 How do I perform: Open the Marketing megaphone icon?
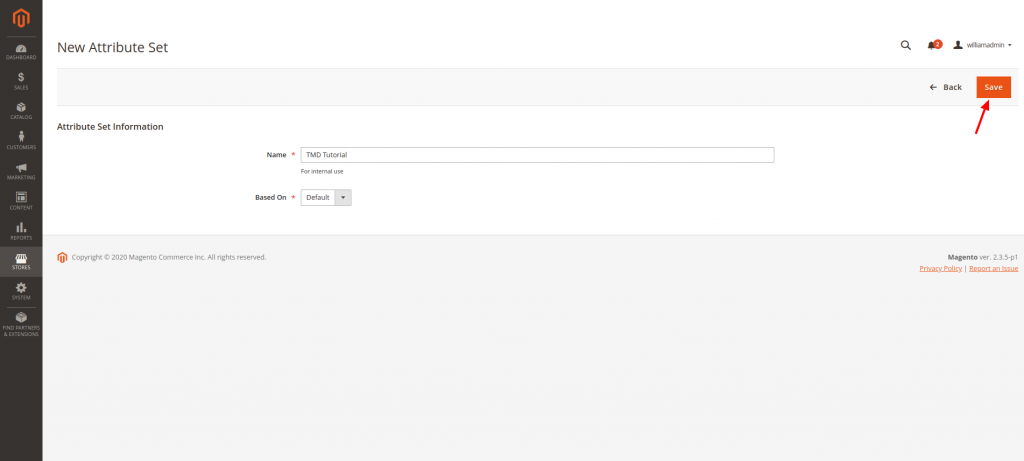click(x=21, y=171)
